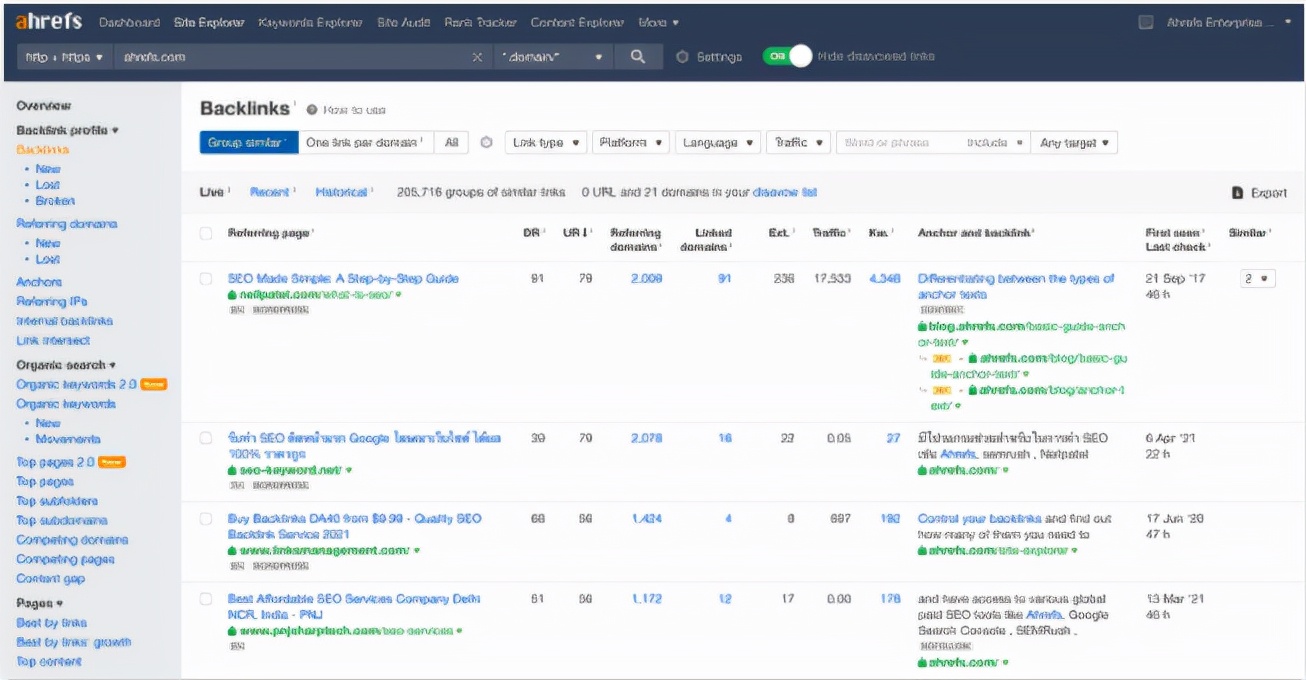Expand the Language filter dropdown

click(717, 143)
